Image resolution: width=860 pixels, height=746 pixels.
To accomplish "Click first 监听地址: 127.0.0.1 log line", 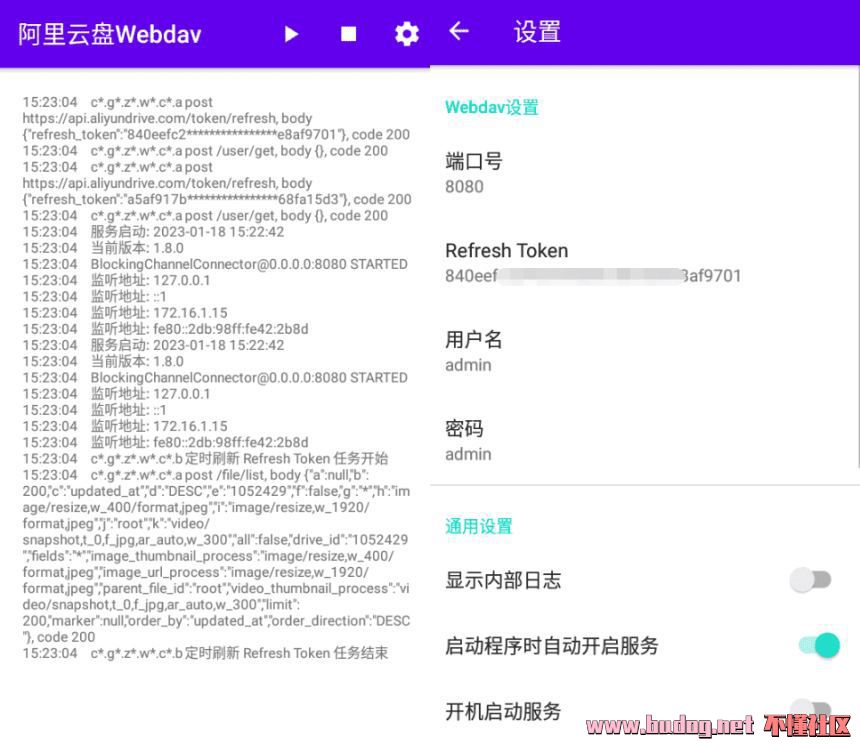I will (116, 280).
